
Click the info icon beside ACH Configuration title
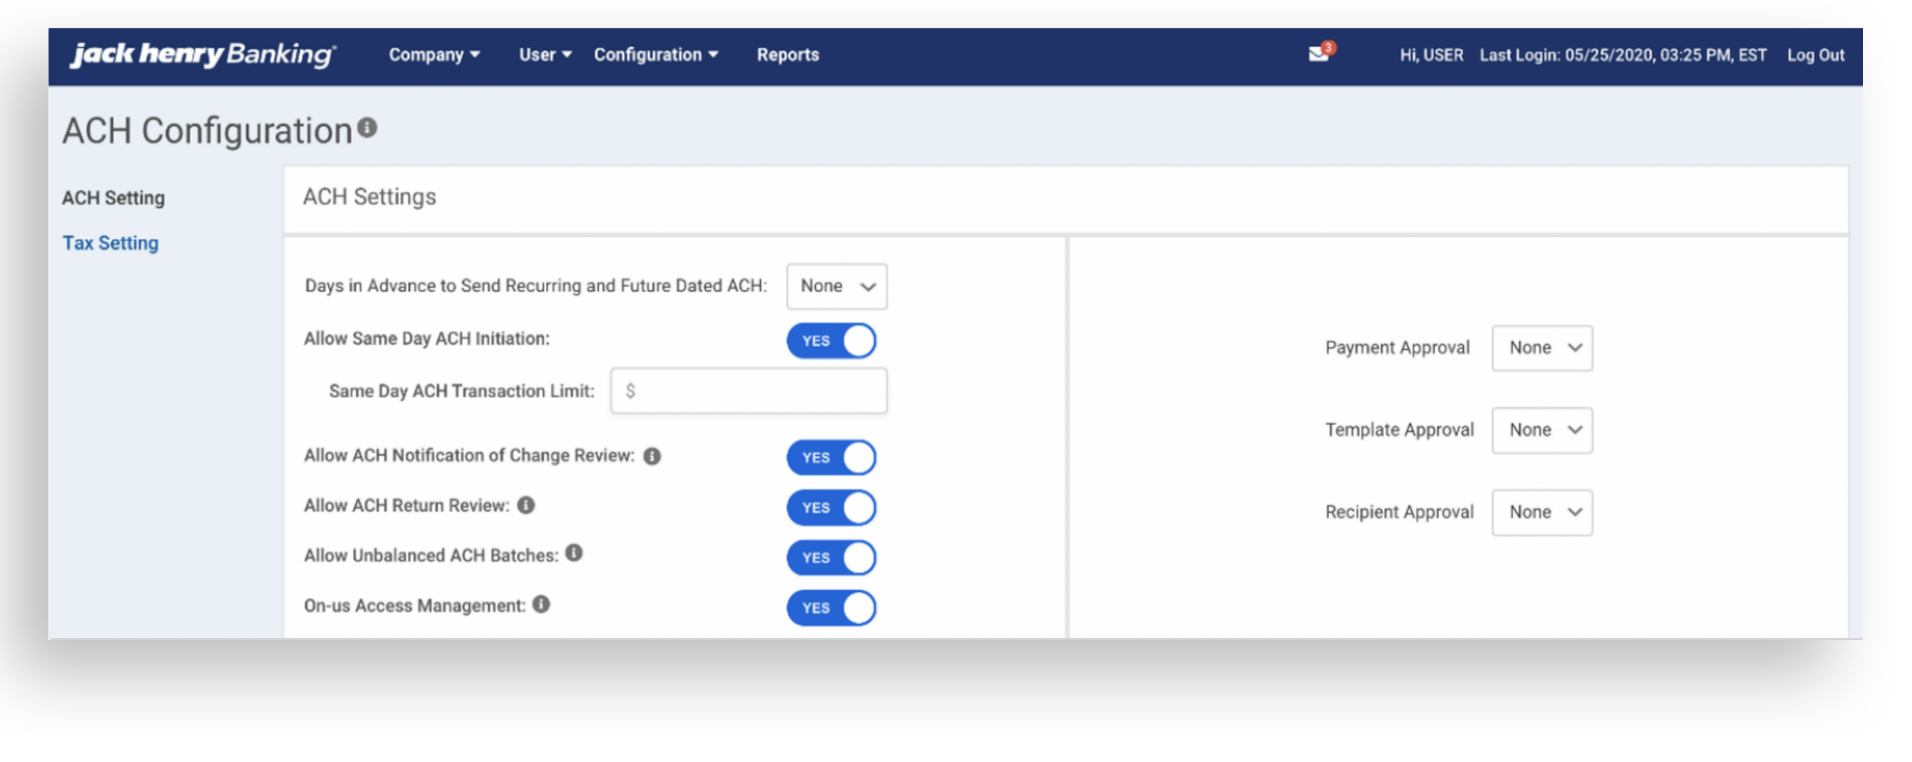click(x=367, y=128)
